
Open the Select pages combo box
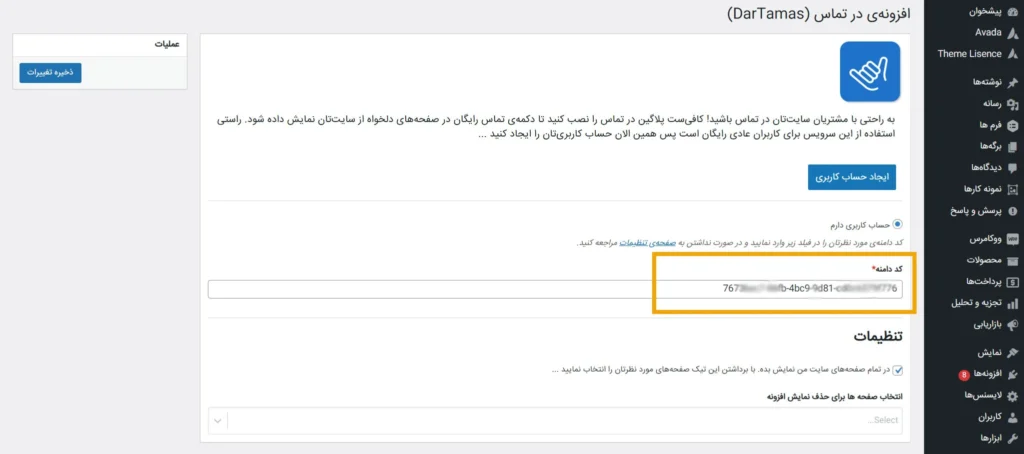555,421
